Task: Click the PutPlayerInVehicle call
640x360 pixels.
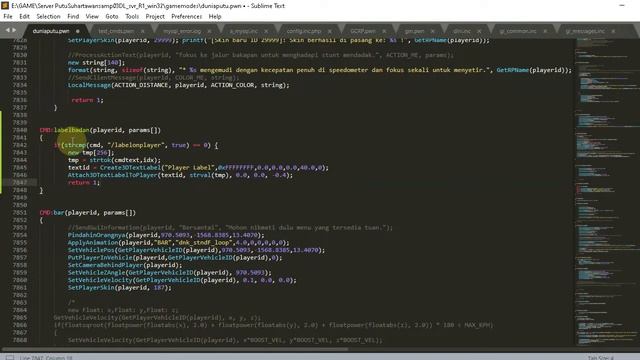Action: (x=100, y=258)
